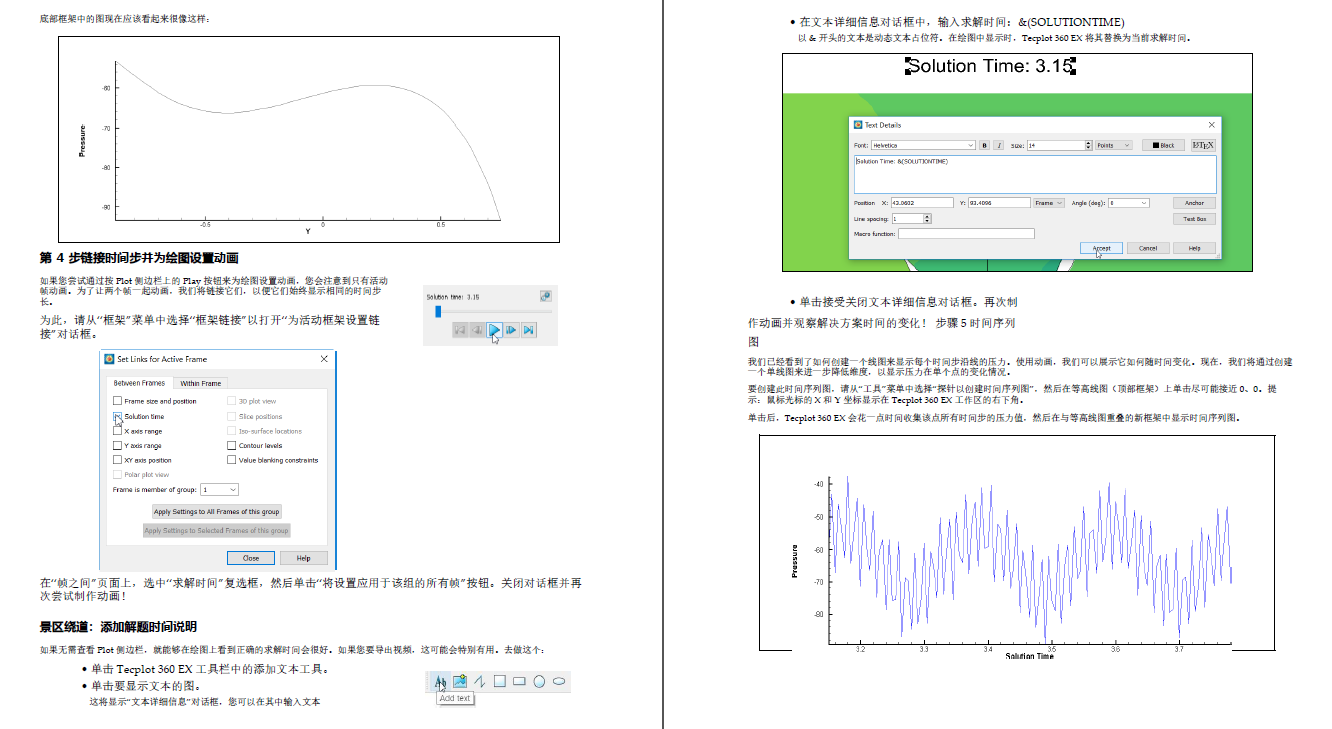Click the Accept button in Text Details

[x=1102, y=248]
